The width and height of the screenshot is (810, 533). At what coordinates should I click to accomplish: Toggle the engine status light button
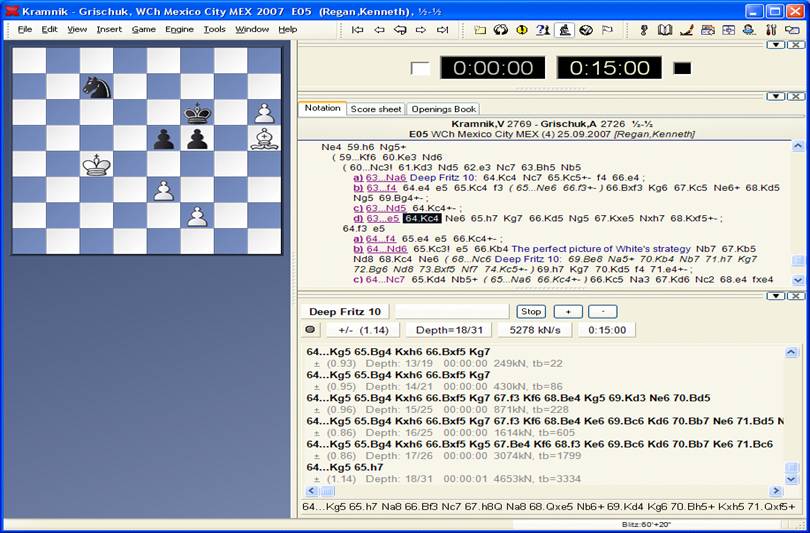point(310,330)
